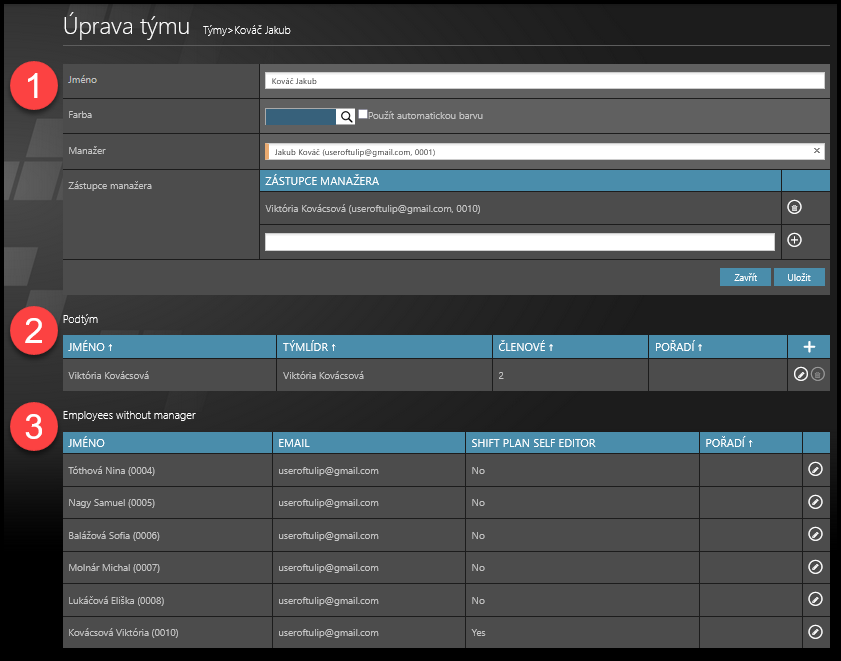The height and width of the screenshot is (661, 841).
Task: Clear the selected manager Jakub Kováč
Action: pos(816,151)
